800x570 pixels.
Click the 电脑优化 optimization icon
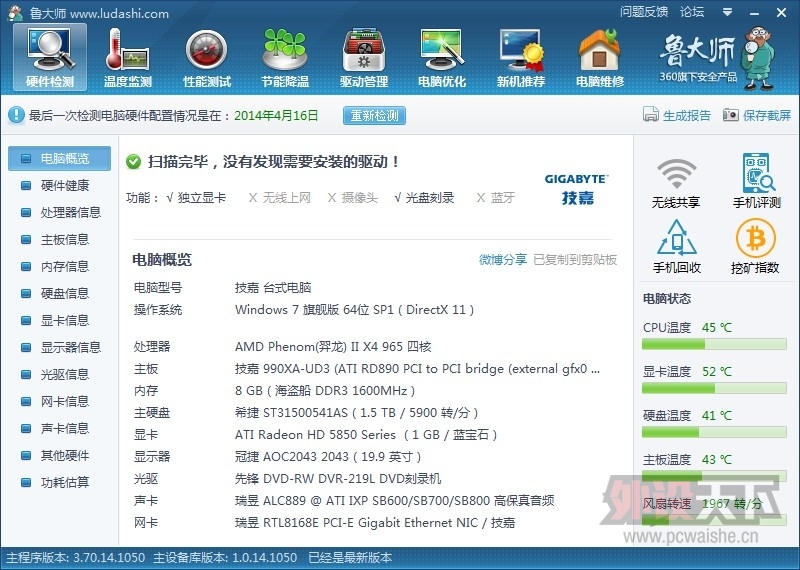point(442,56)
